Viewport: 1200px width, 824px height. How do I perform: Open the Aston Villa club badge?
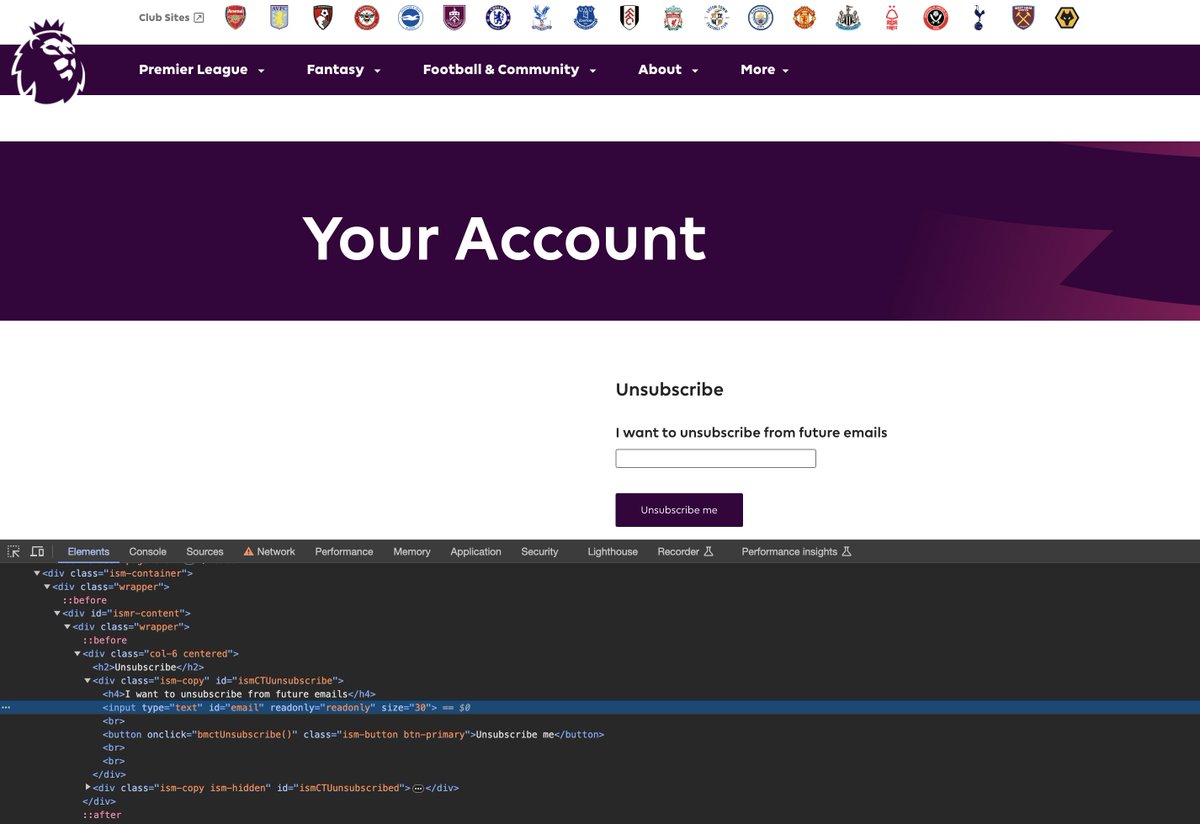tap(279, 17)
